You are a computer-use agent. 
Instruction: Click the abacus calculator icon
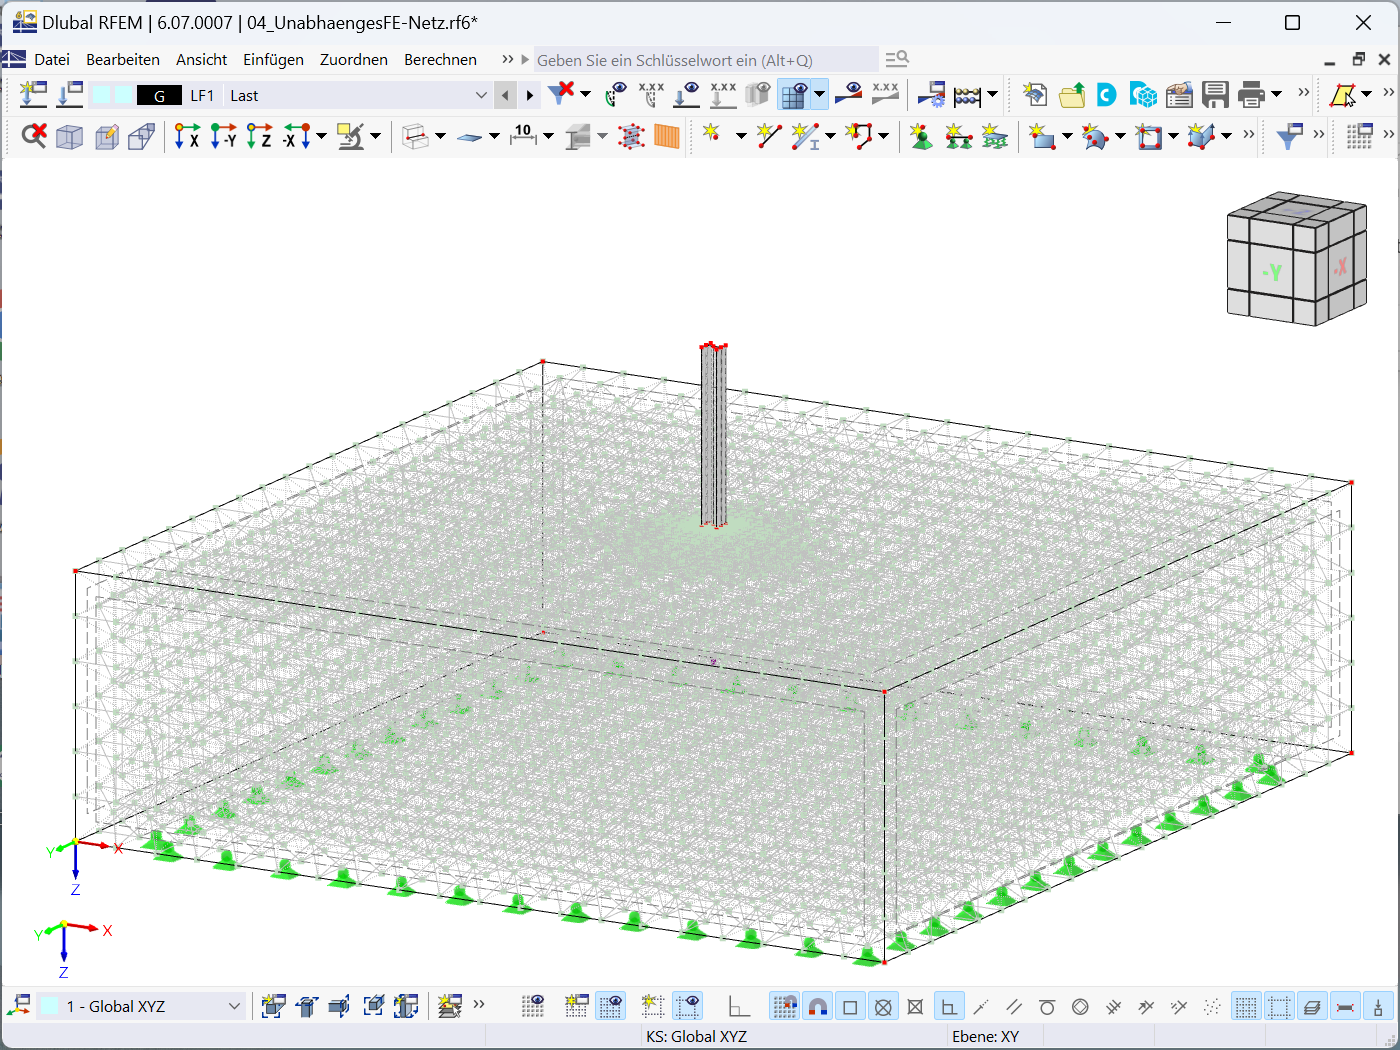[x=968, y=96]
